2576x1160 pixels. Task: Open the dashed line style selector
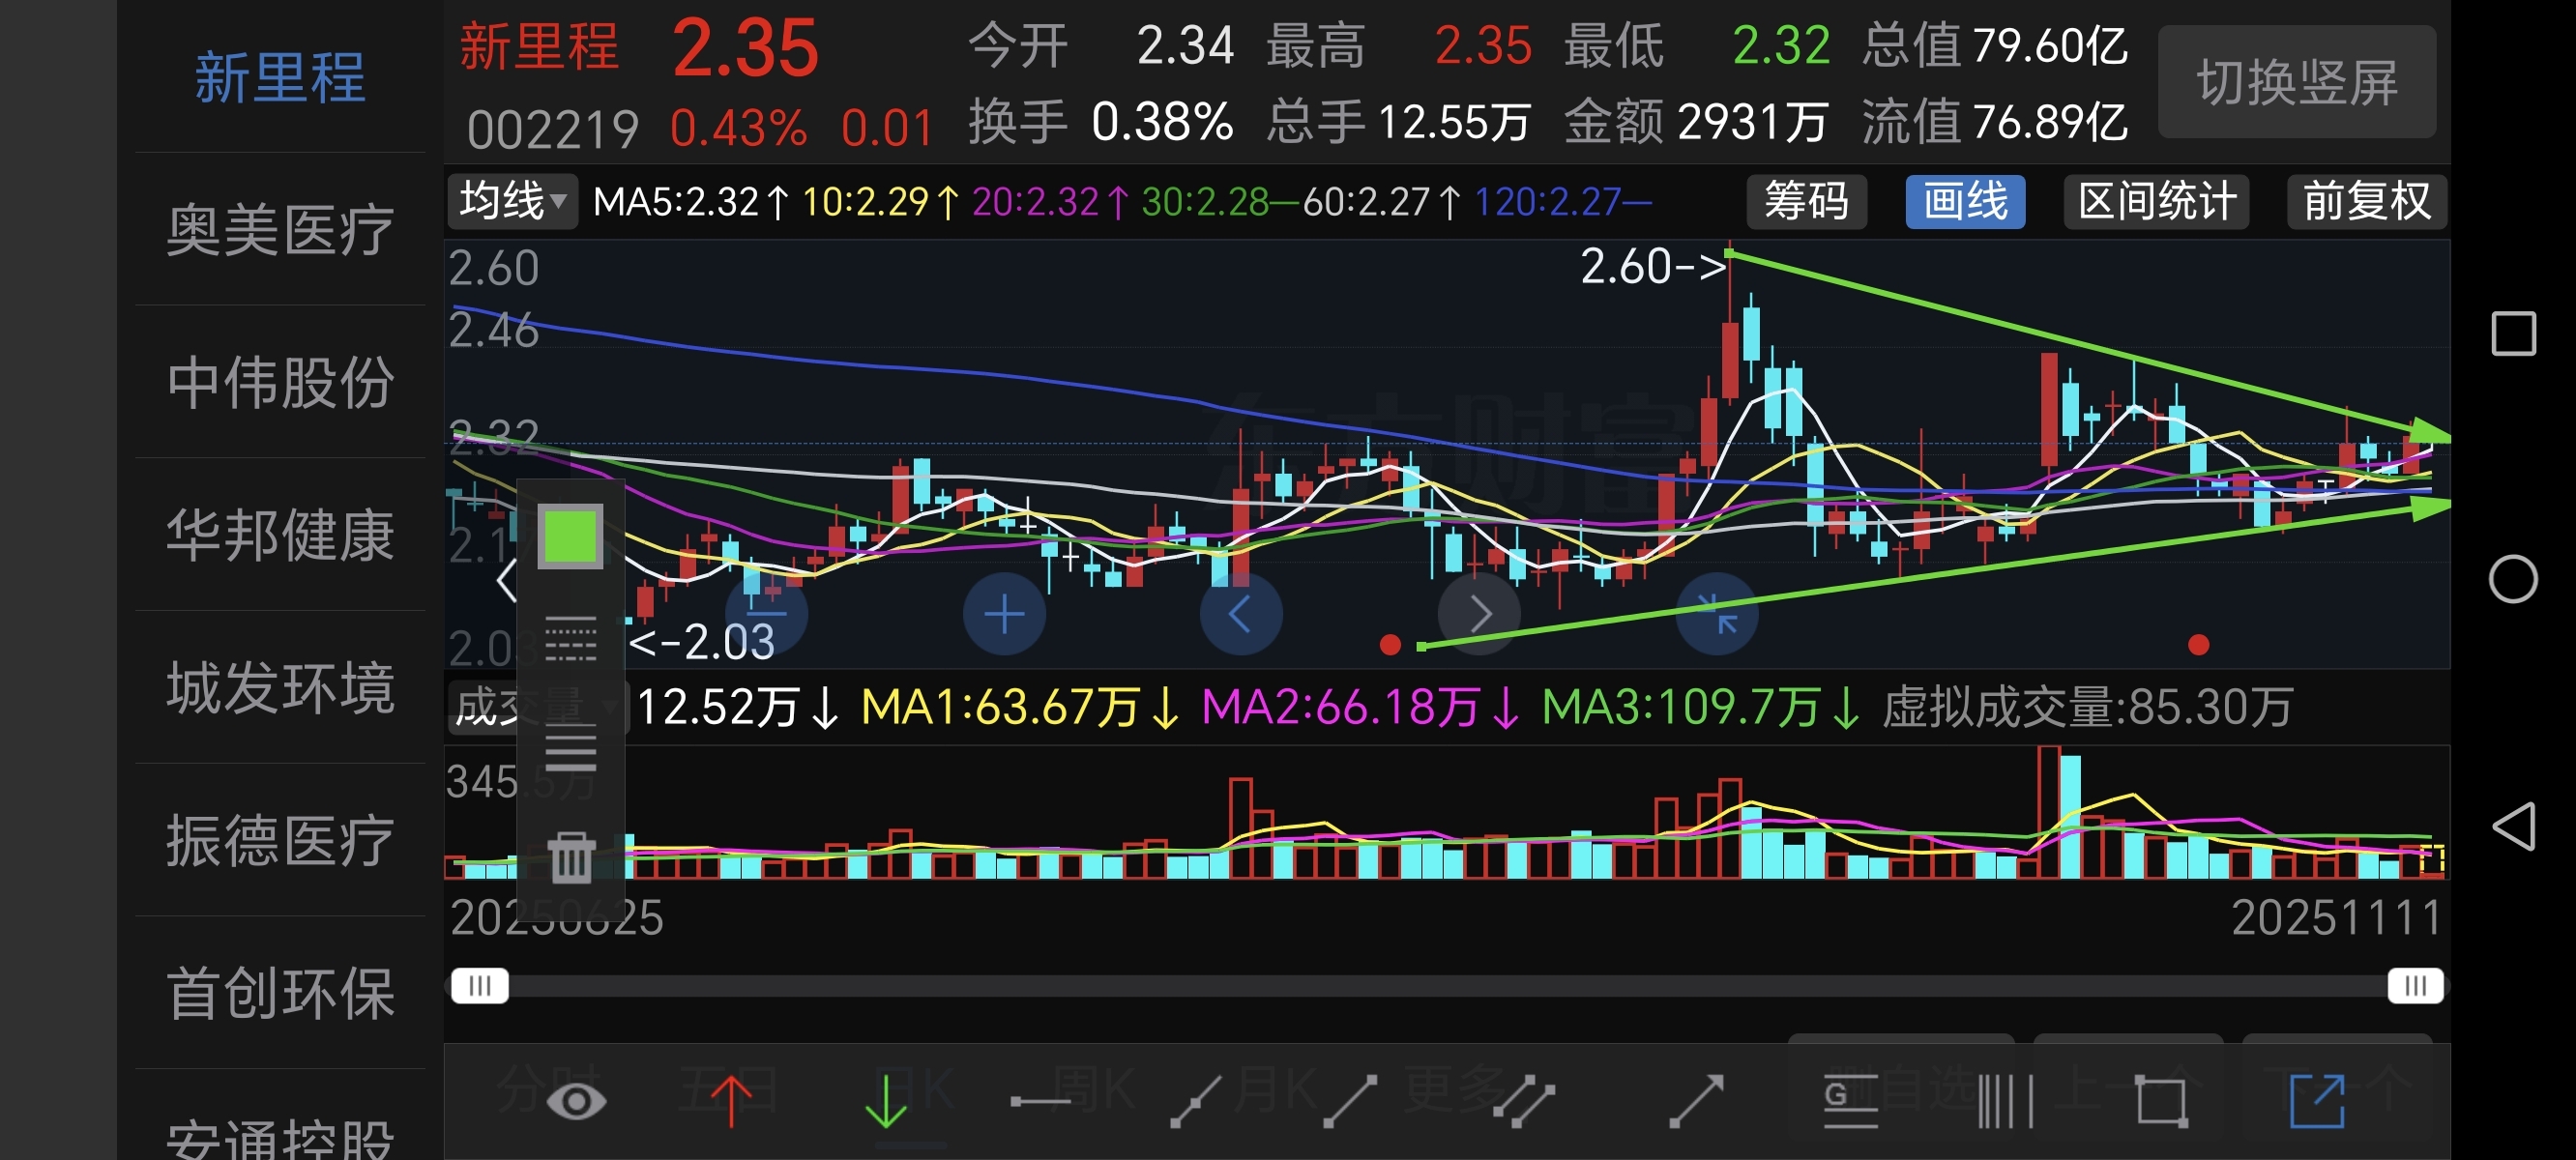571,639
